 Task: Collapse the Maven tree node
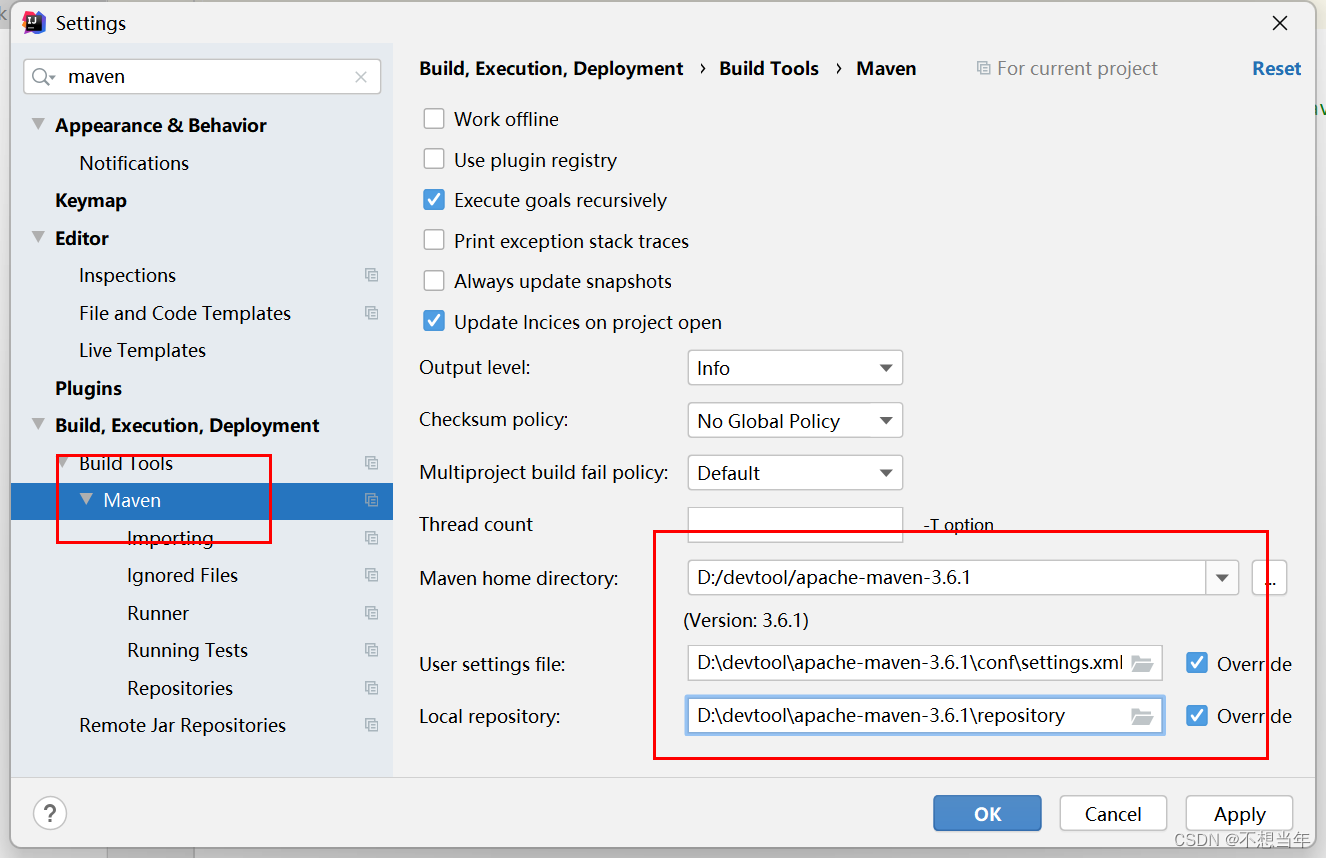pos(87,499)
